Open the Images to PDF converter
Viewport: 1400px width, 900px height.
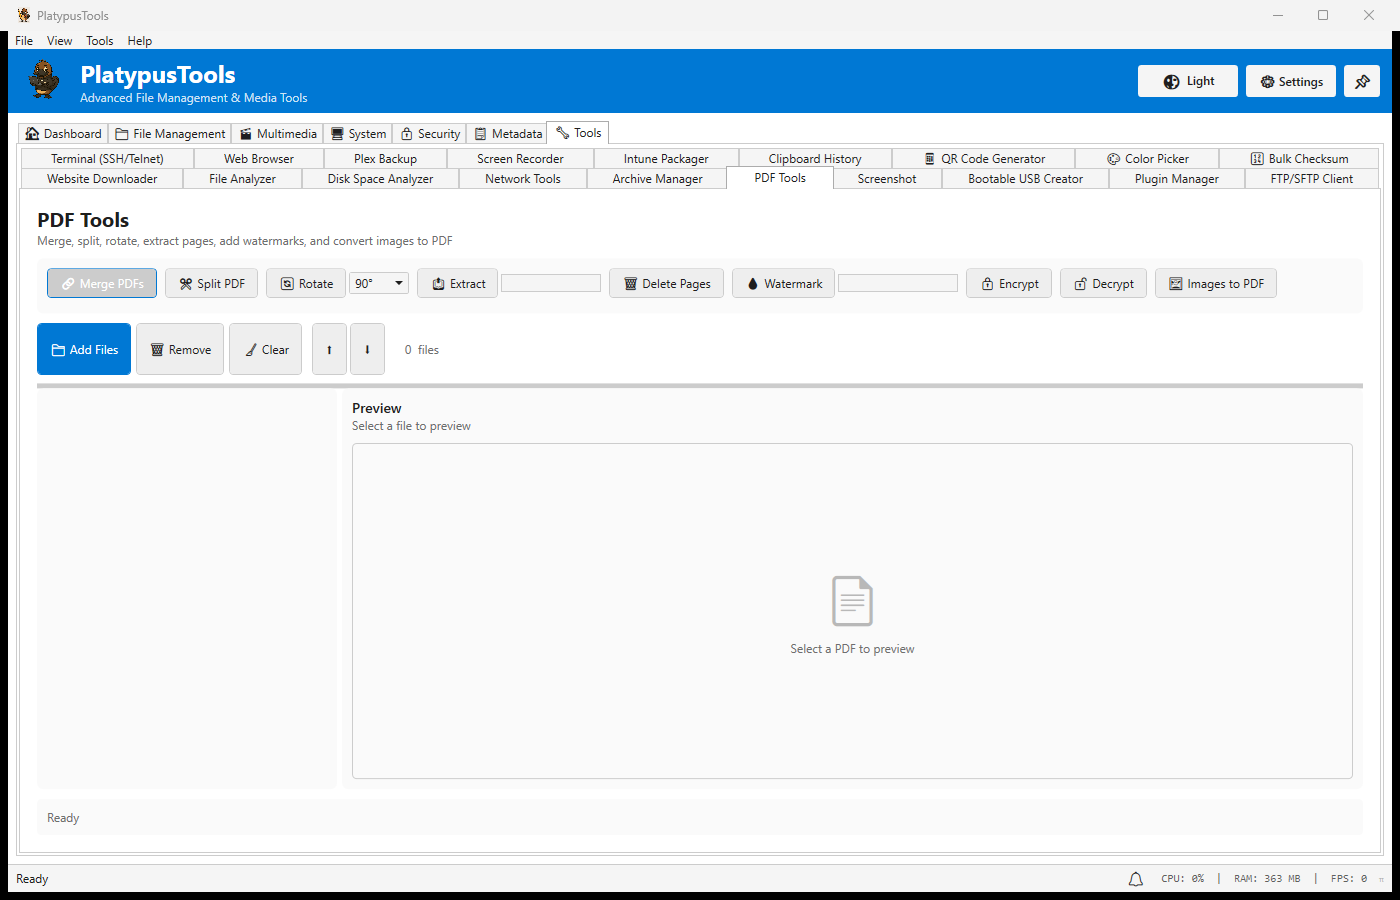[1216, 283]
